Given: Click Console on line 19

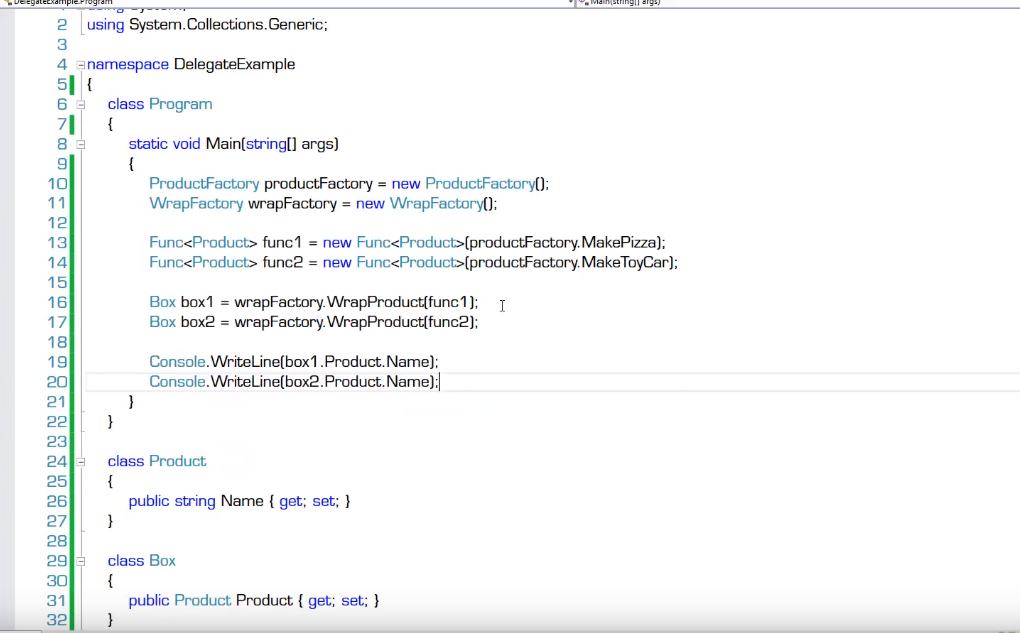Looking at the screenshot, I should (x=177, y=362).
